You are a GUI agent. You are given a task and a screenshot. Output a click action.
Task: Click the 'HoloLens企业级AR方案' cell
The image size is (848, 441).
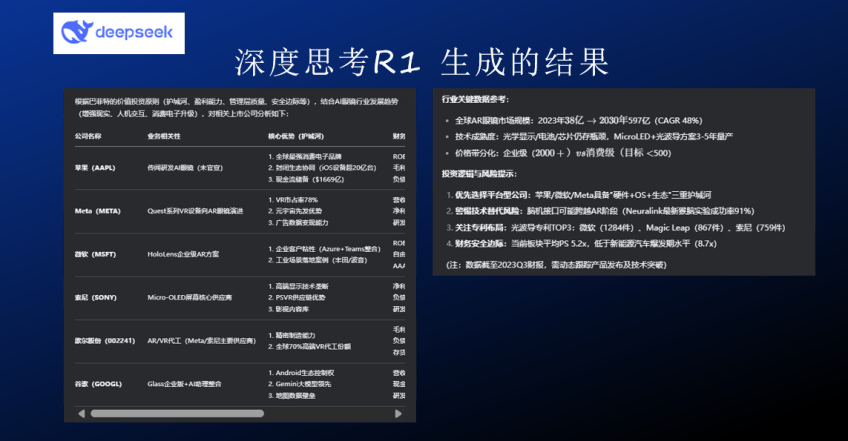tap(183, 254)
